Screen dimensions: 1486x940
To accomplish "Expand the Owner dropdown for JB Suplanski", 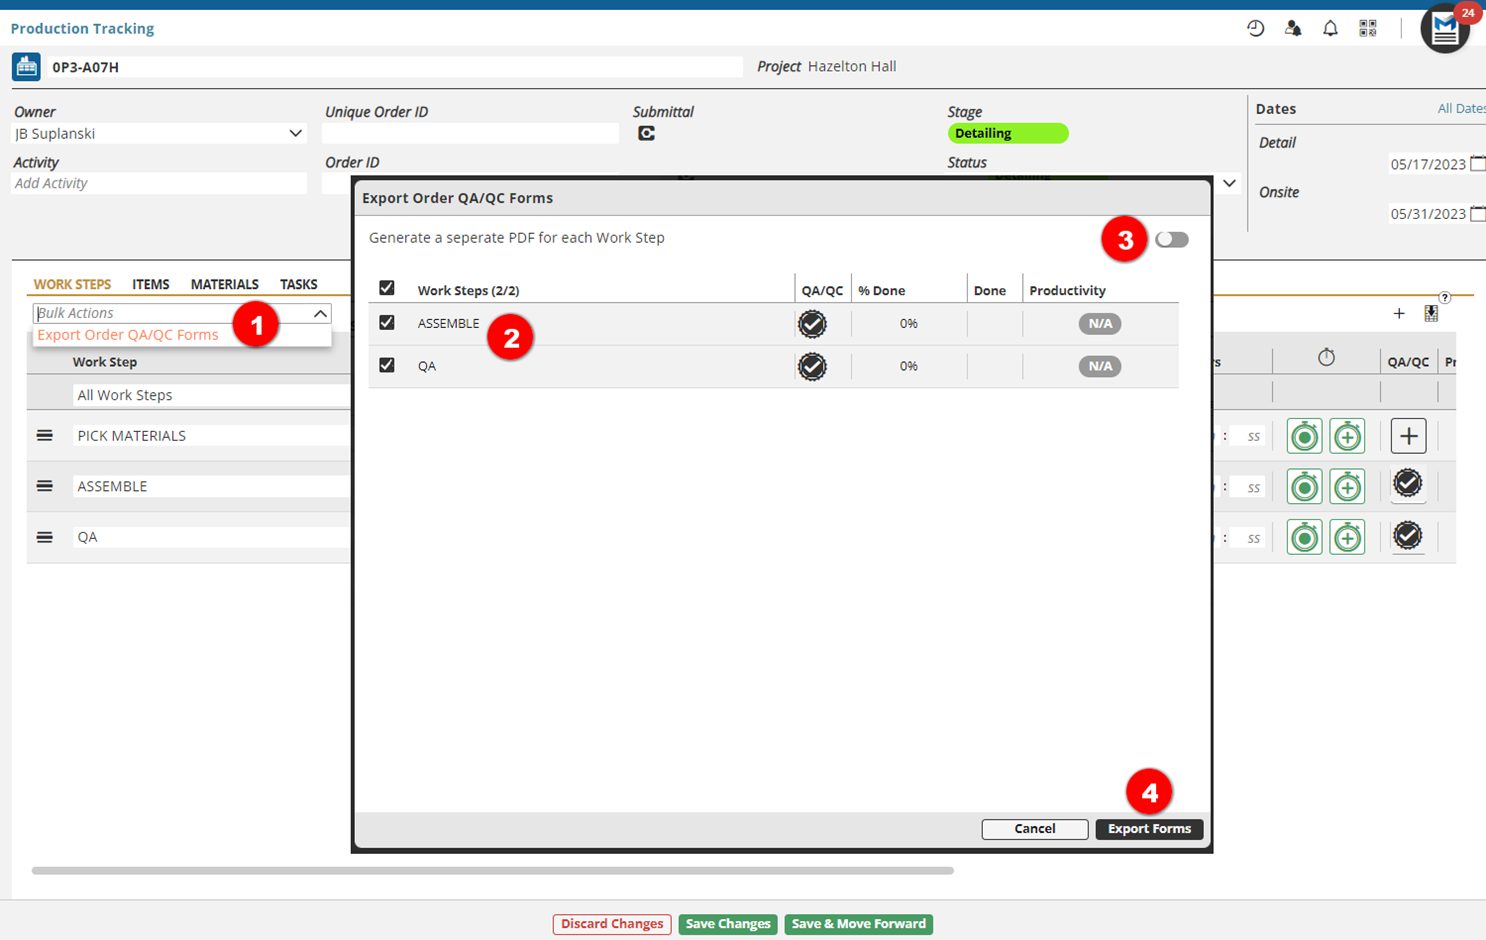I will click(295, 134).
